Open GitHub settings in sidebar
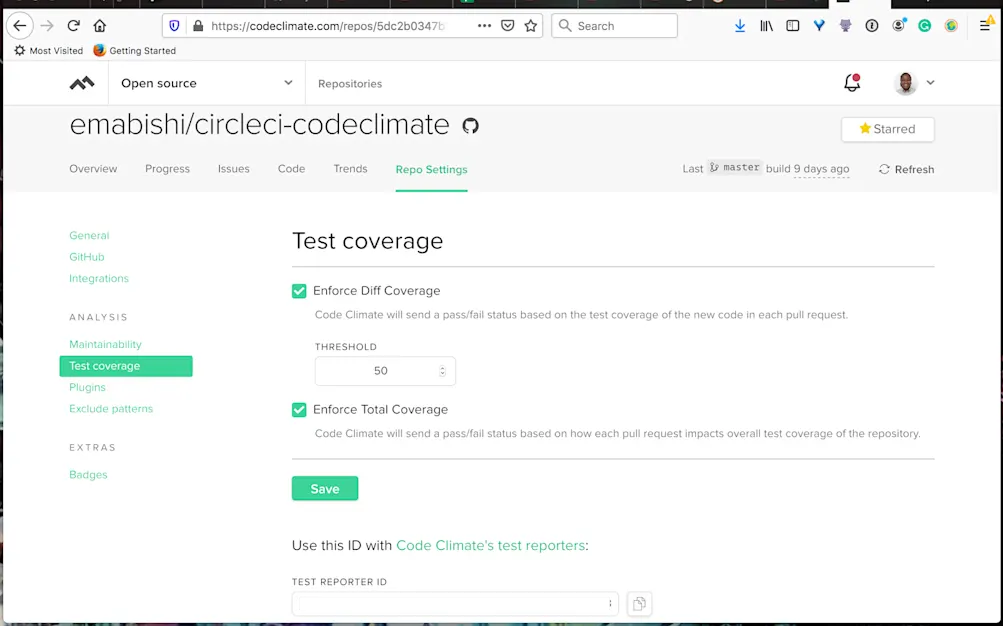The height and width of the screenshot is (626, 1003). click(86, 257)
